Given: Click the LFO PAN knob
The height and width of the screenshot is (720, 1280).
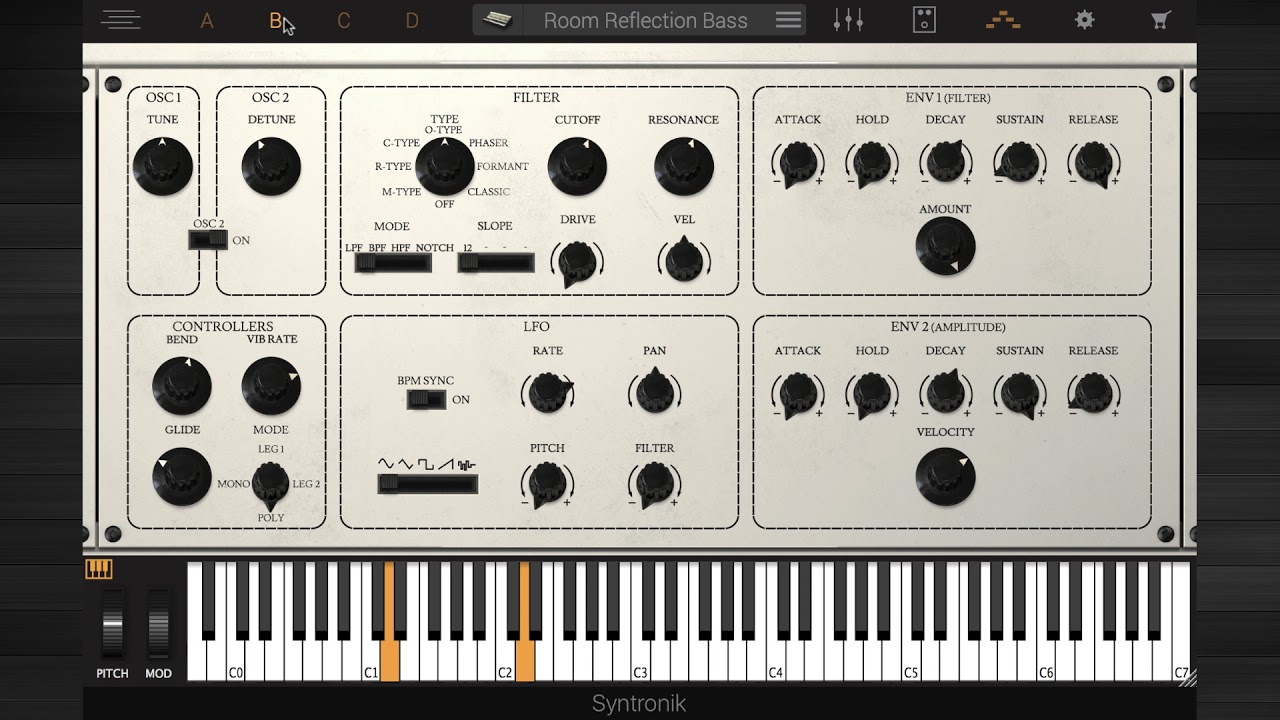Looking at the screenshot, I should 655,391.
